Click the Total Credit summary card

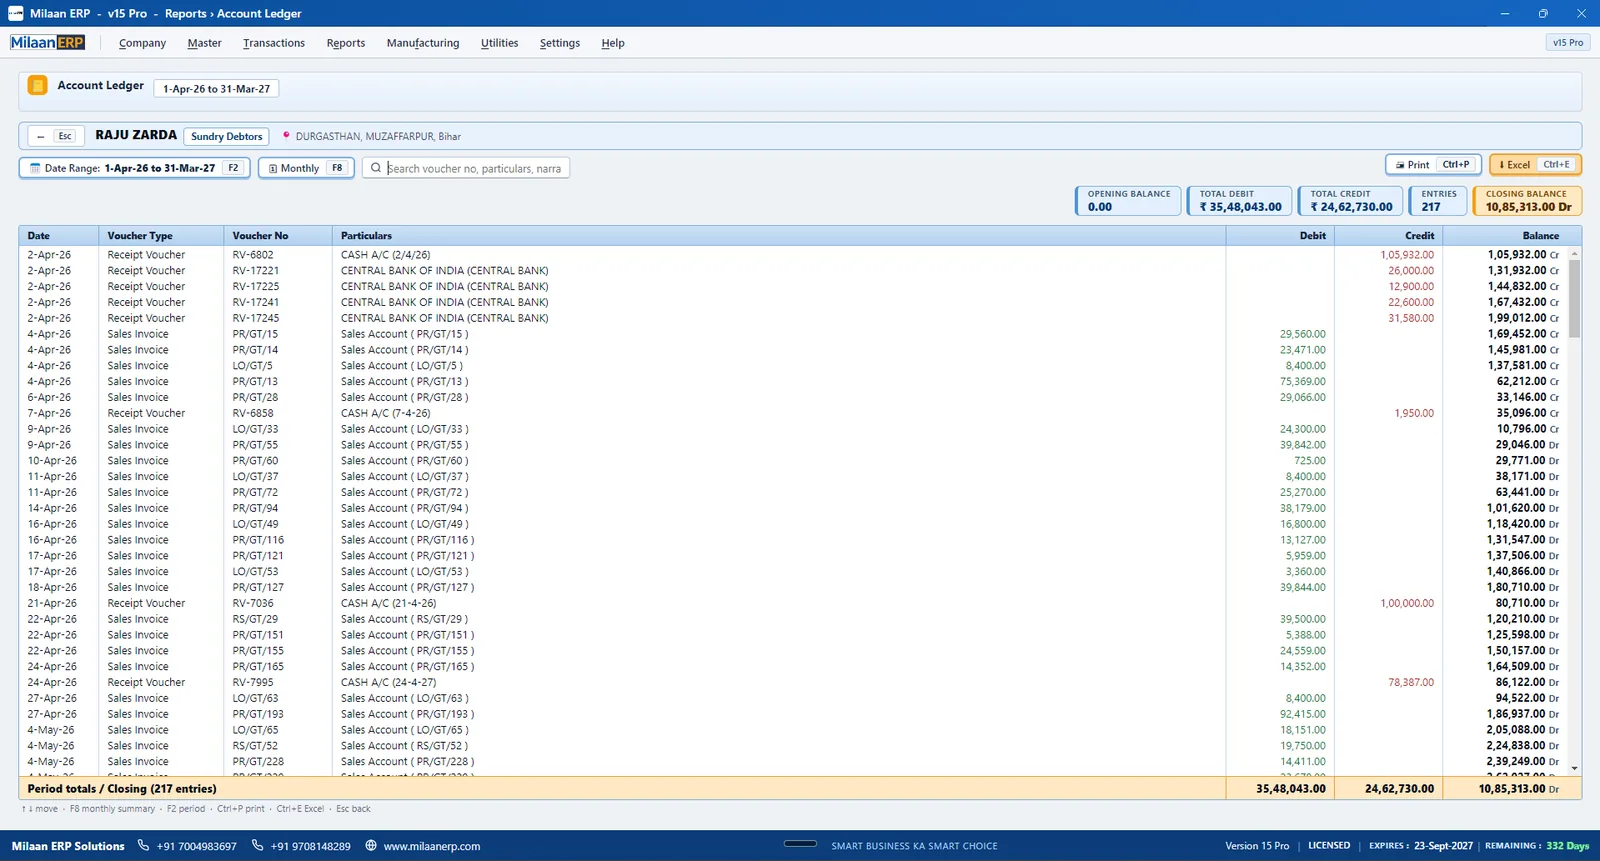click(1350, 201)
